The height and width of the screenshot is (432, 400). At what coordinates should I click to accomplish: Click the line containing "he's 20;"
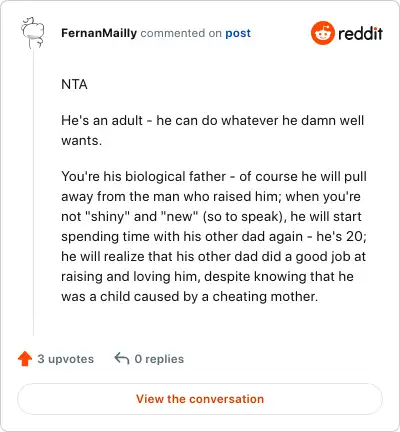coord(214,236)
